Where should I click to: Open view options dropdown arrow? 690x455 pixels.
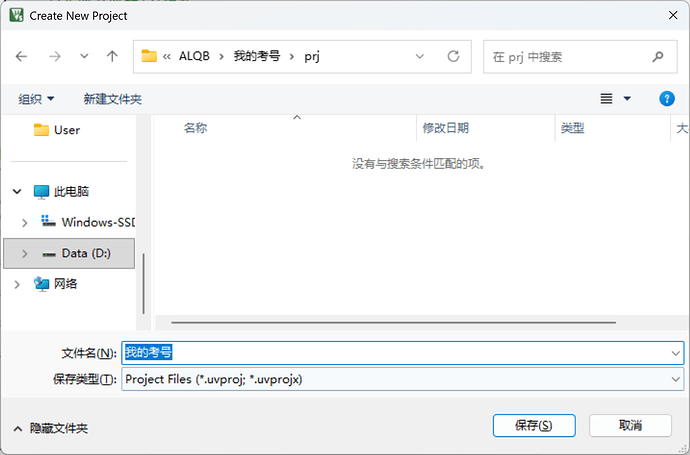(627, 99)
